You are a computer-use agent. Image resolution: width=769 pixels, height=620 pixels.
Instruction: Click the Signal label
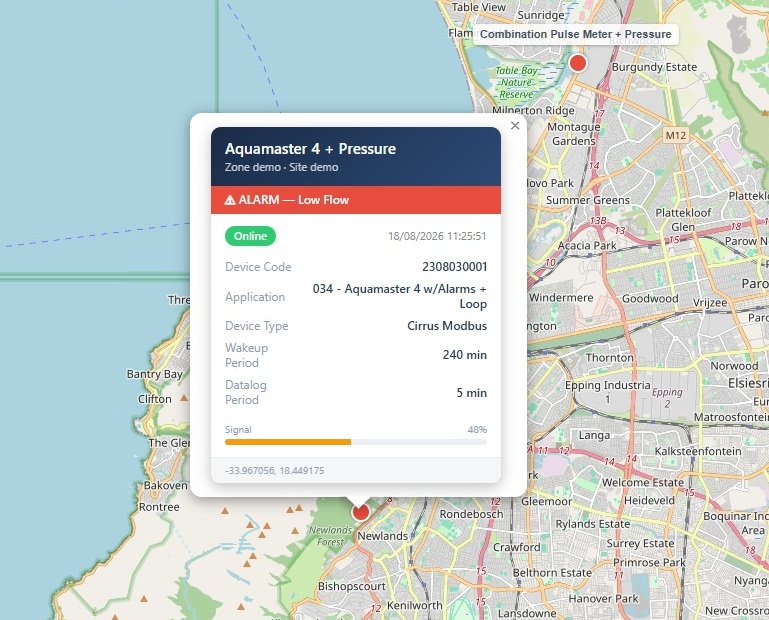click(x=238, y=430)
